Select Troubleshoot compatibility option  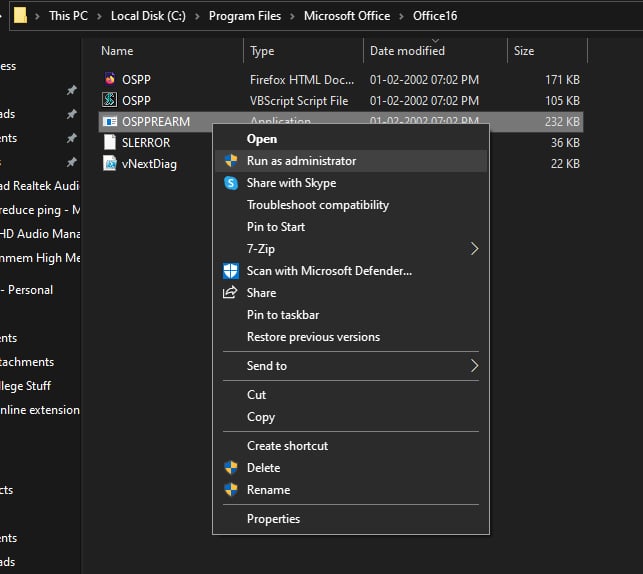point(318,205)
